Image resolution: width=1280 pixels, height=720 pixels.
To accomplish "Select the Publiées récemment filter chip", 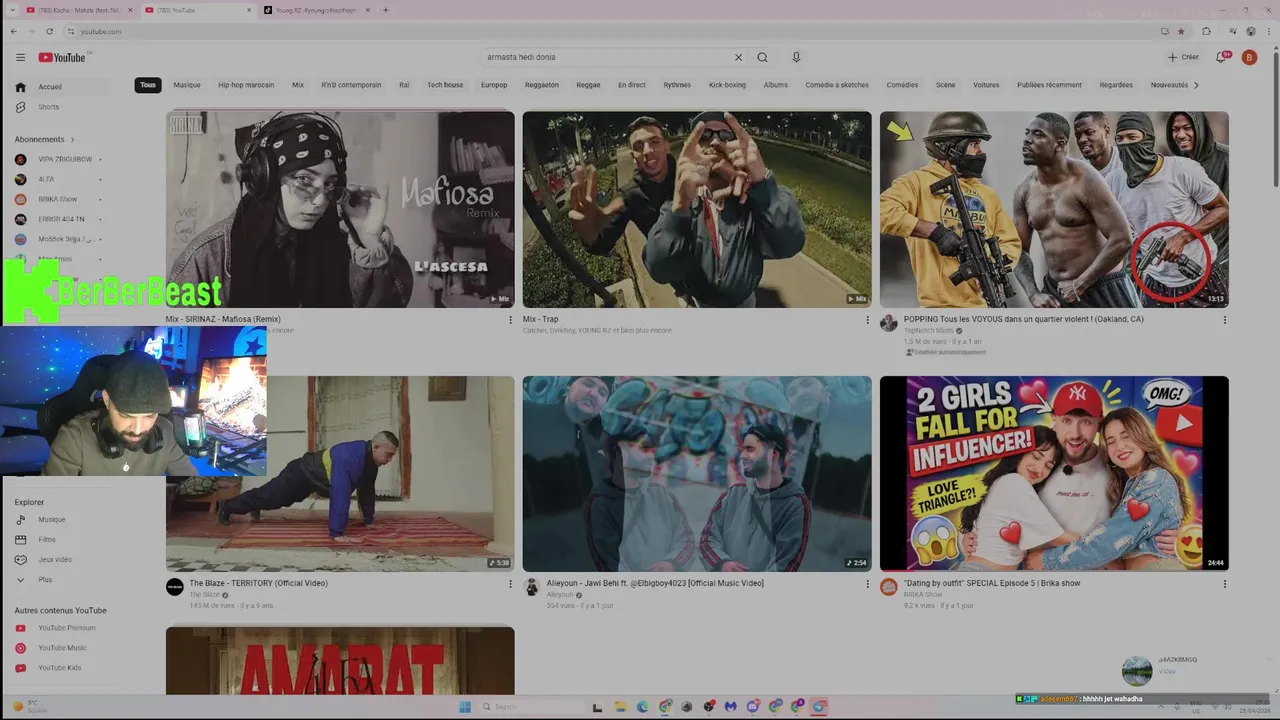I will point(1049,85).
